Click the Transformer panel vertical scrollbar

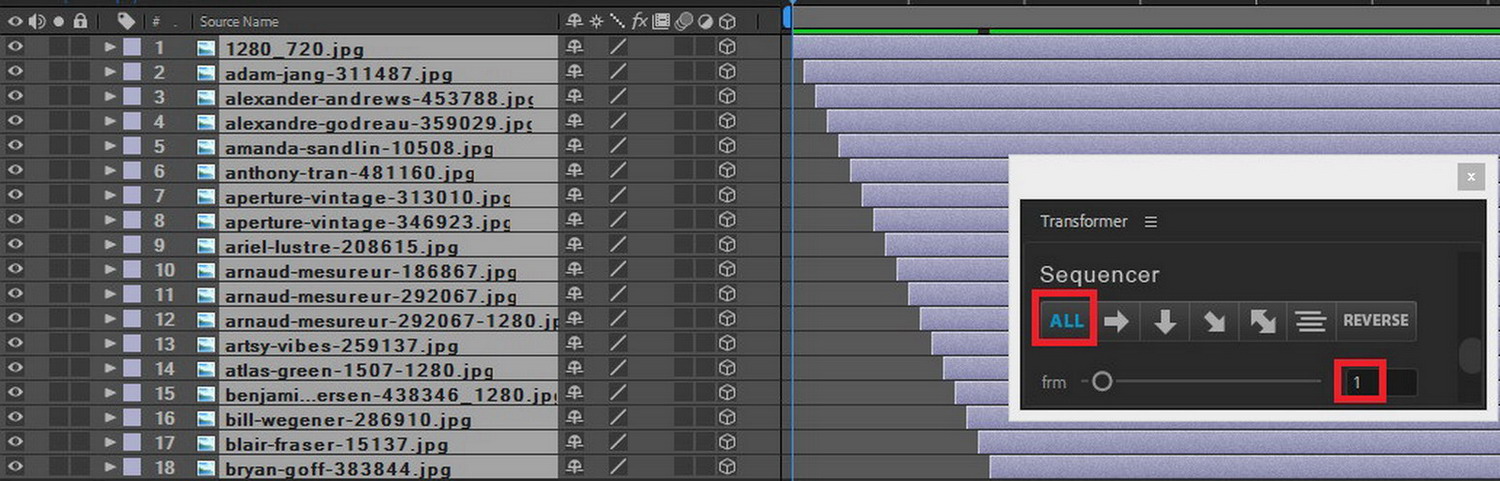pyautogui.click(x=1470, y=354)
